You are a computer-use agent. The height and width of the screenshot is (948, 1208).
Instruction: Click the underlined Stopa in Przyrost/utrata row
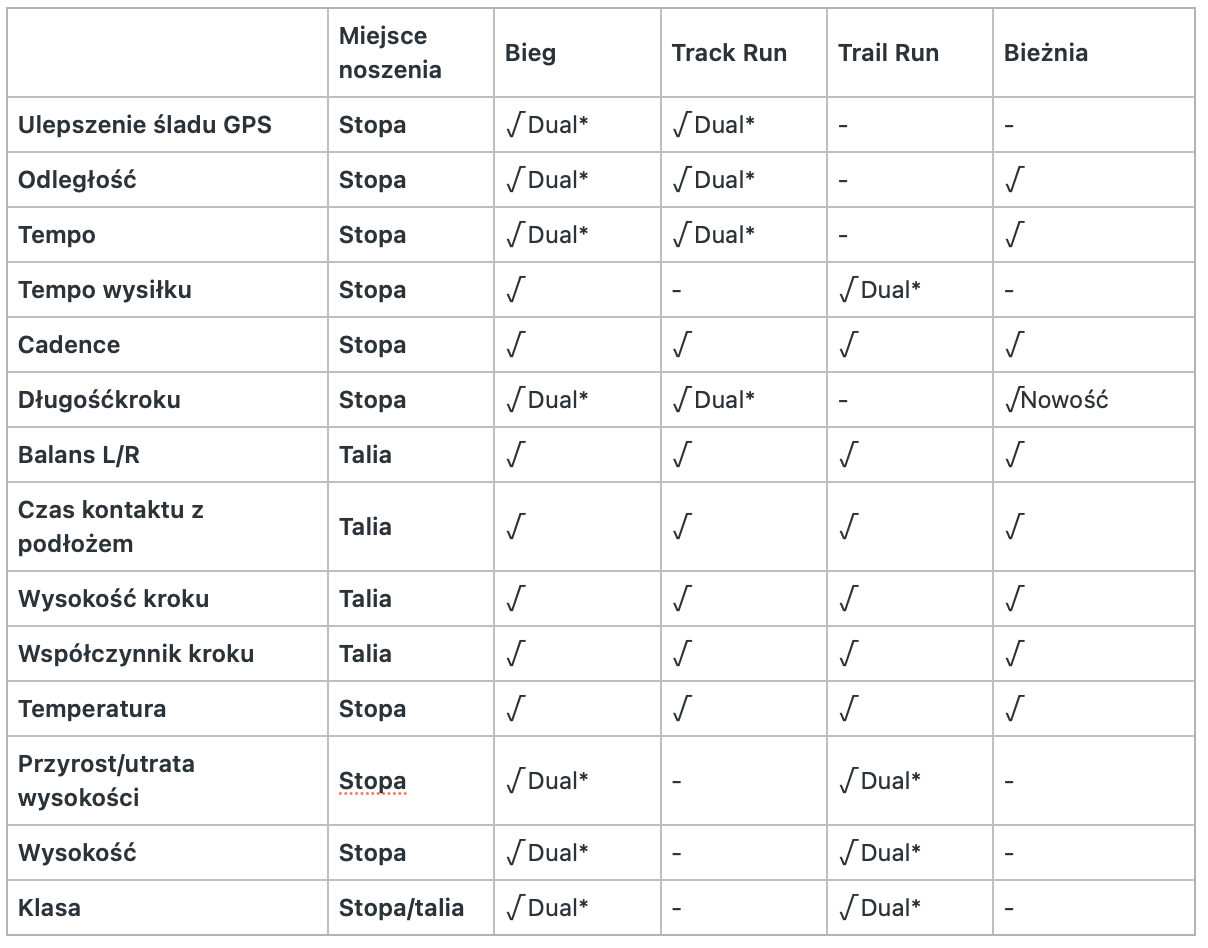click(372, 781)
